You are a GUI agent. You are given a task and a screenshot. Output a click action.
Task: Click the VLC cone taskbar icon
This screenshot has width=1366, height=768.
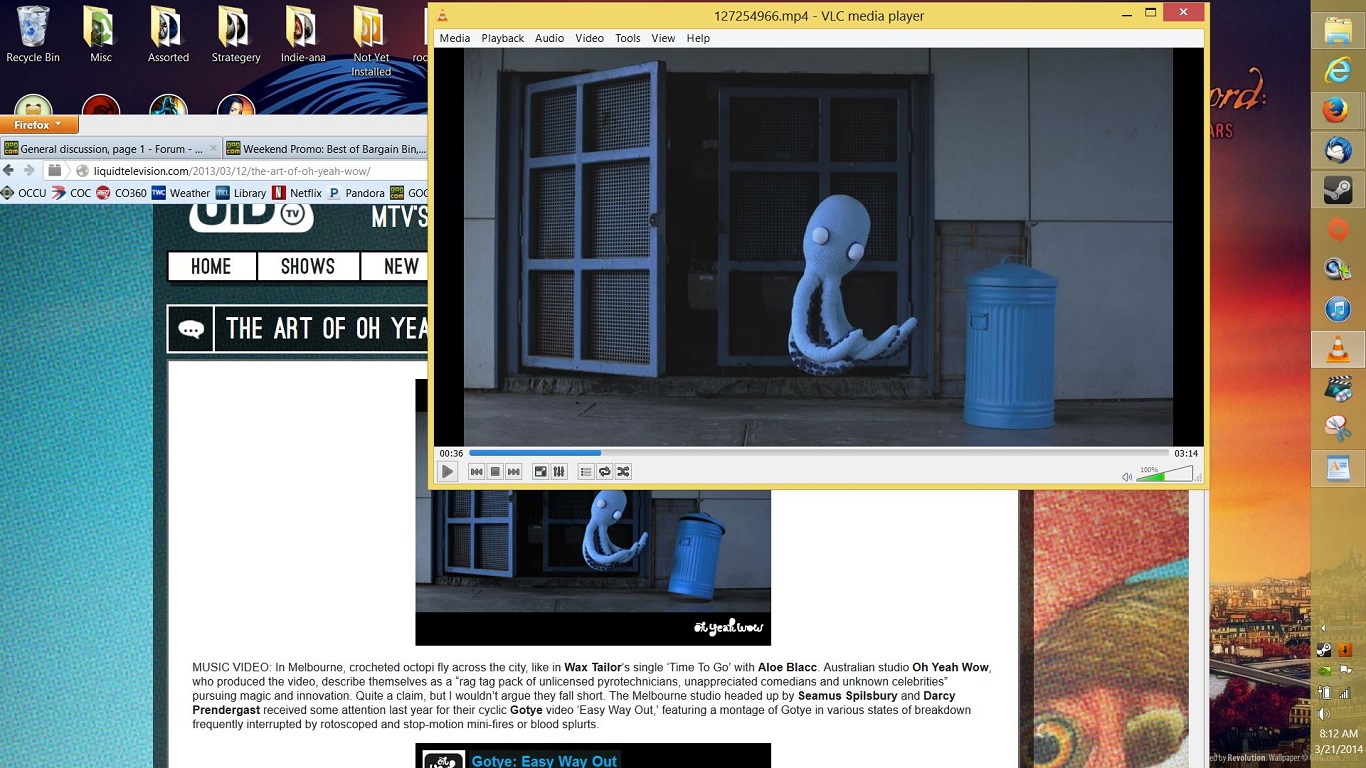click(x=1338, y=349)
